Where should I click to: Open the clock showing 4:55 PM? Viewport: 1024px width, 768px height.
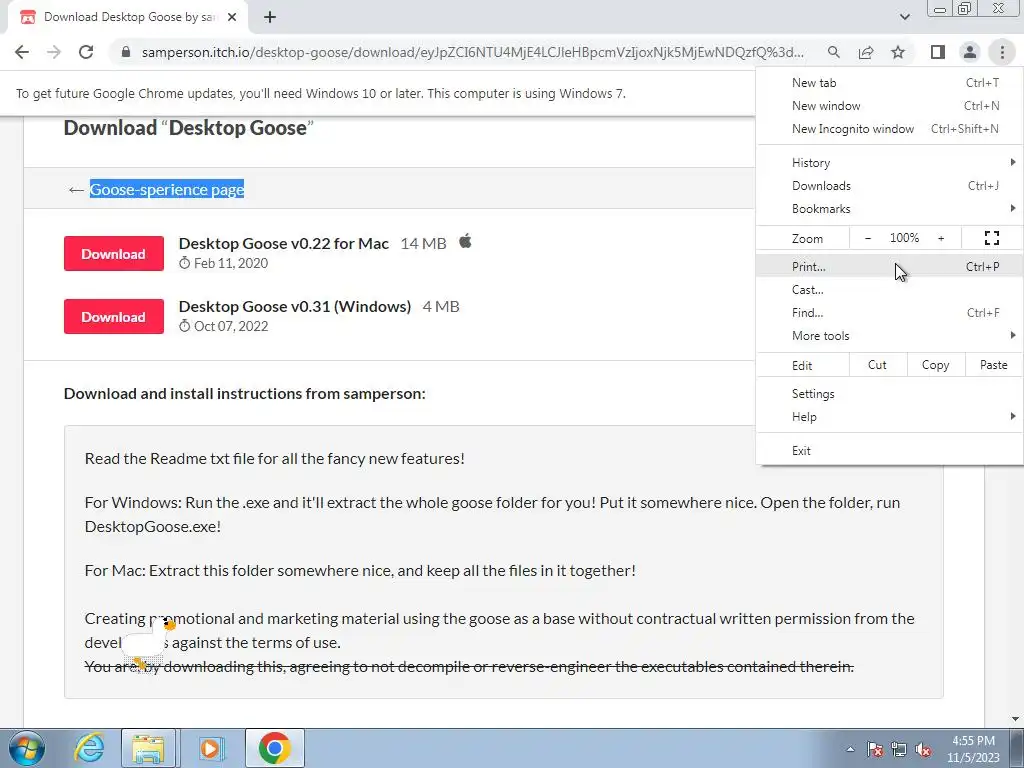[973, 749]
